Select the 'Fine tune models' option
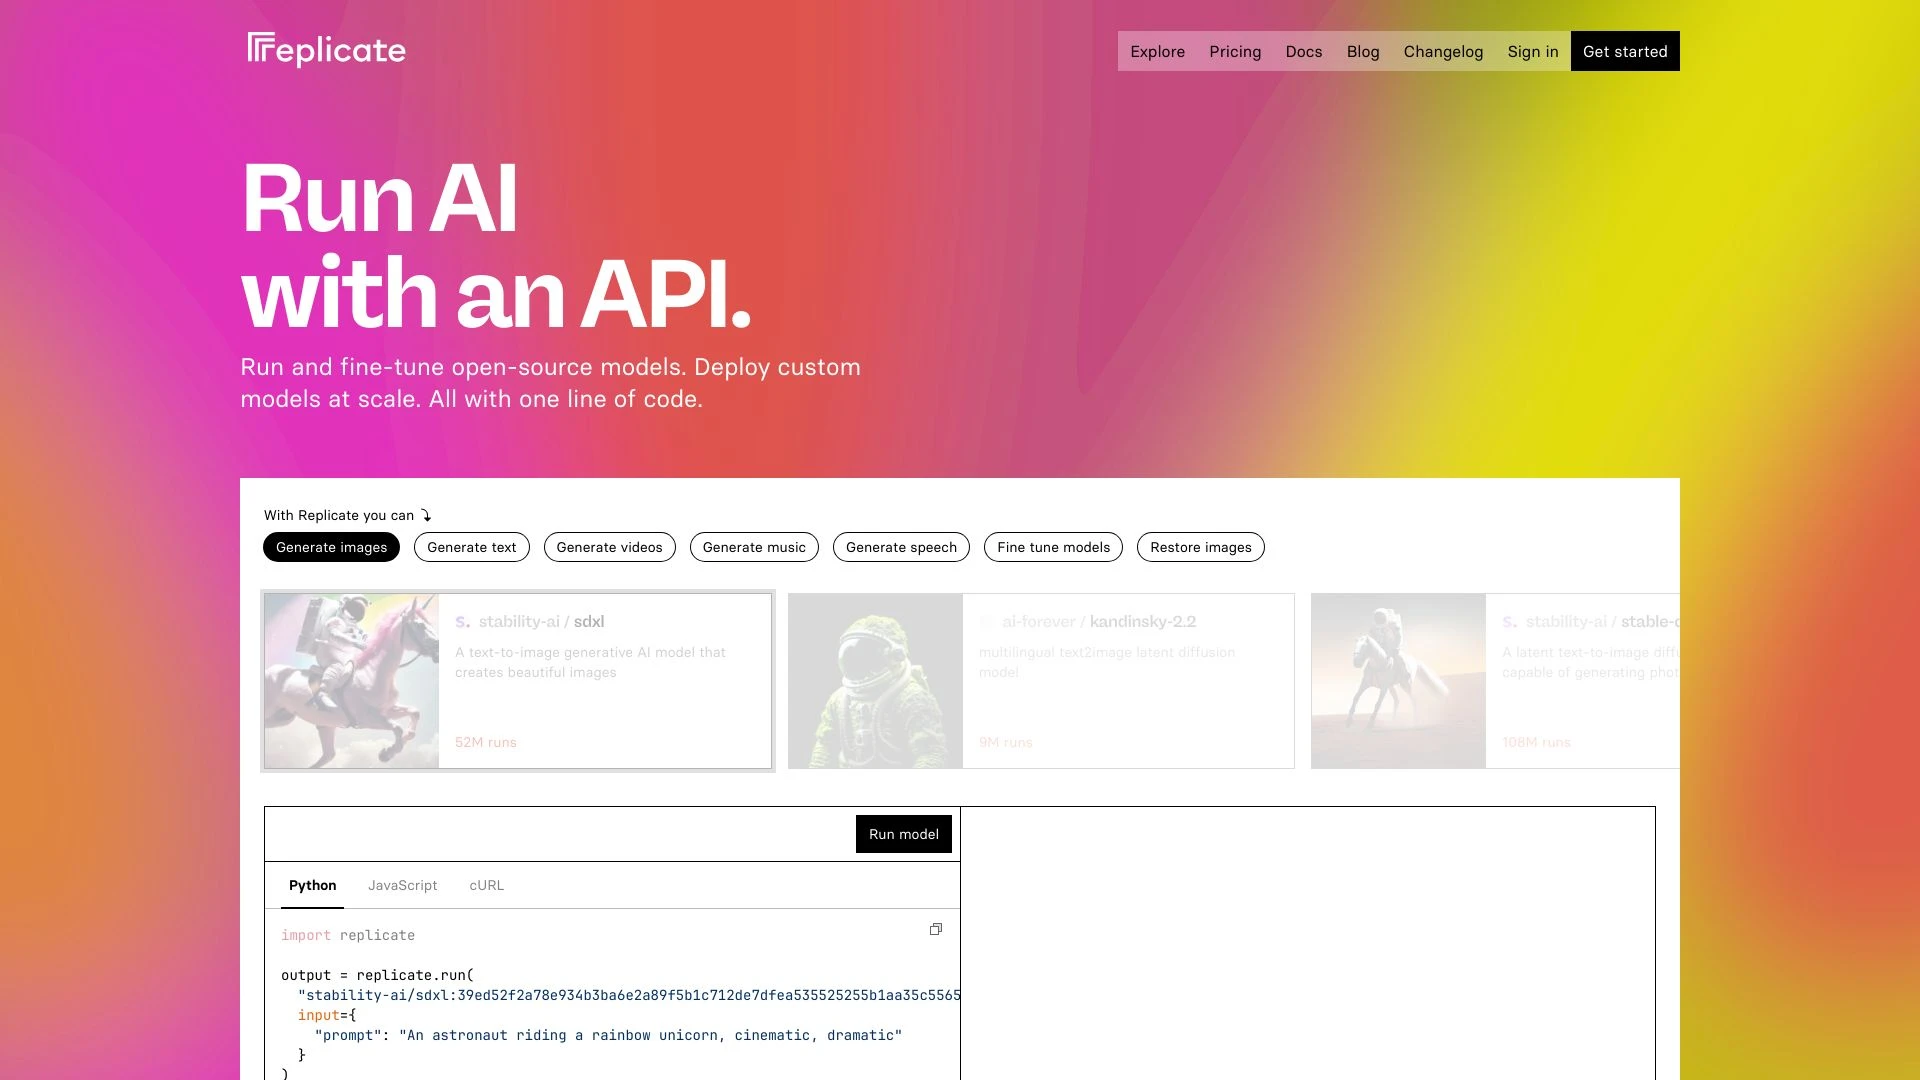This screenshot has height=1080, width=1920. click(1052, 546)
